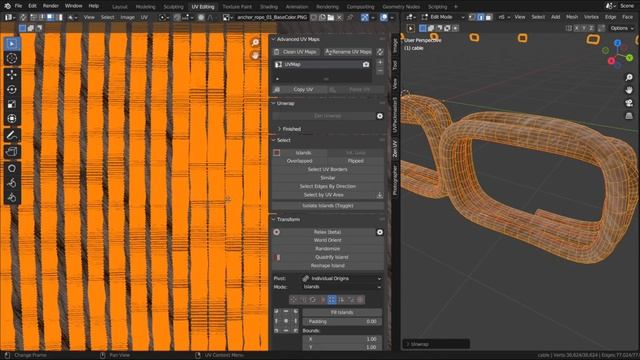Click download icon beside Select by UV Area

click(x=380, y=195)
